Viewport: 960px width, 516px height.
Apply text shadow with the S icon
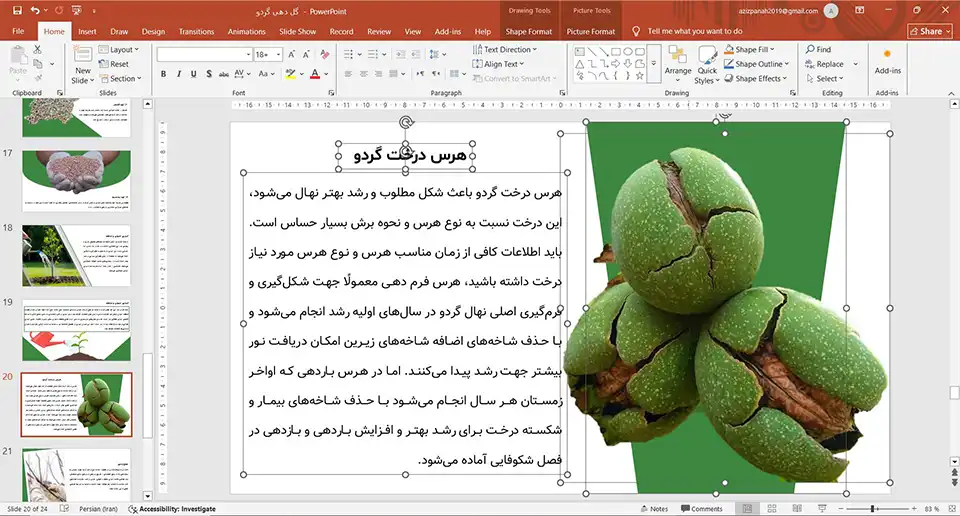[x=209, y=73]
